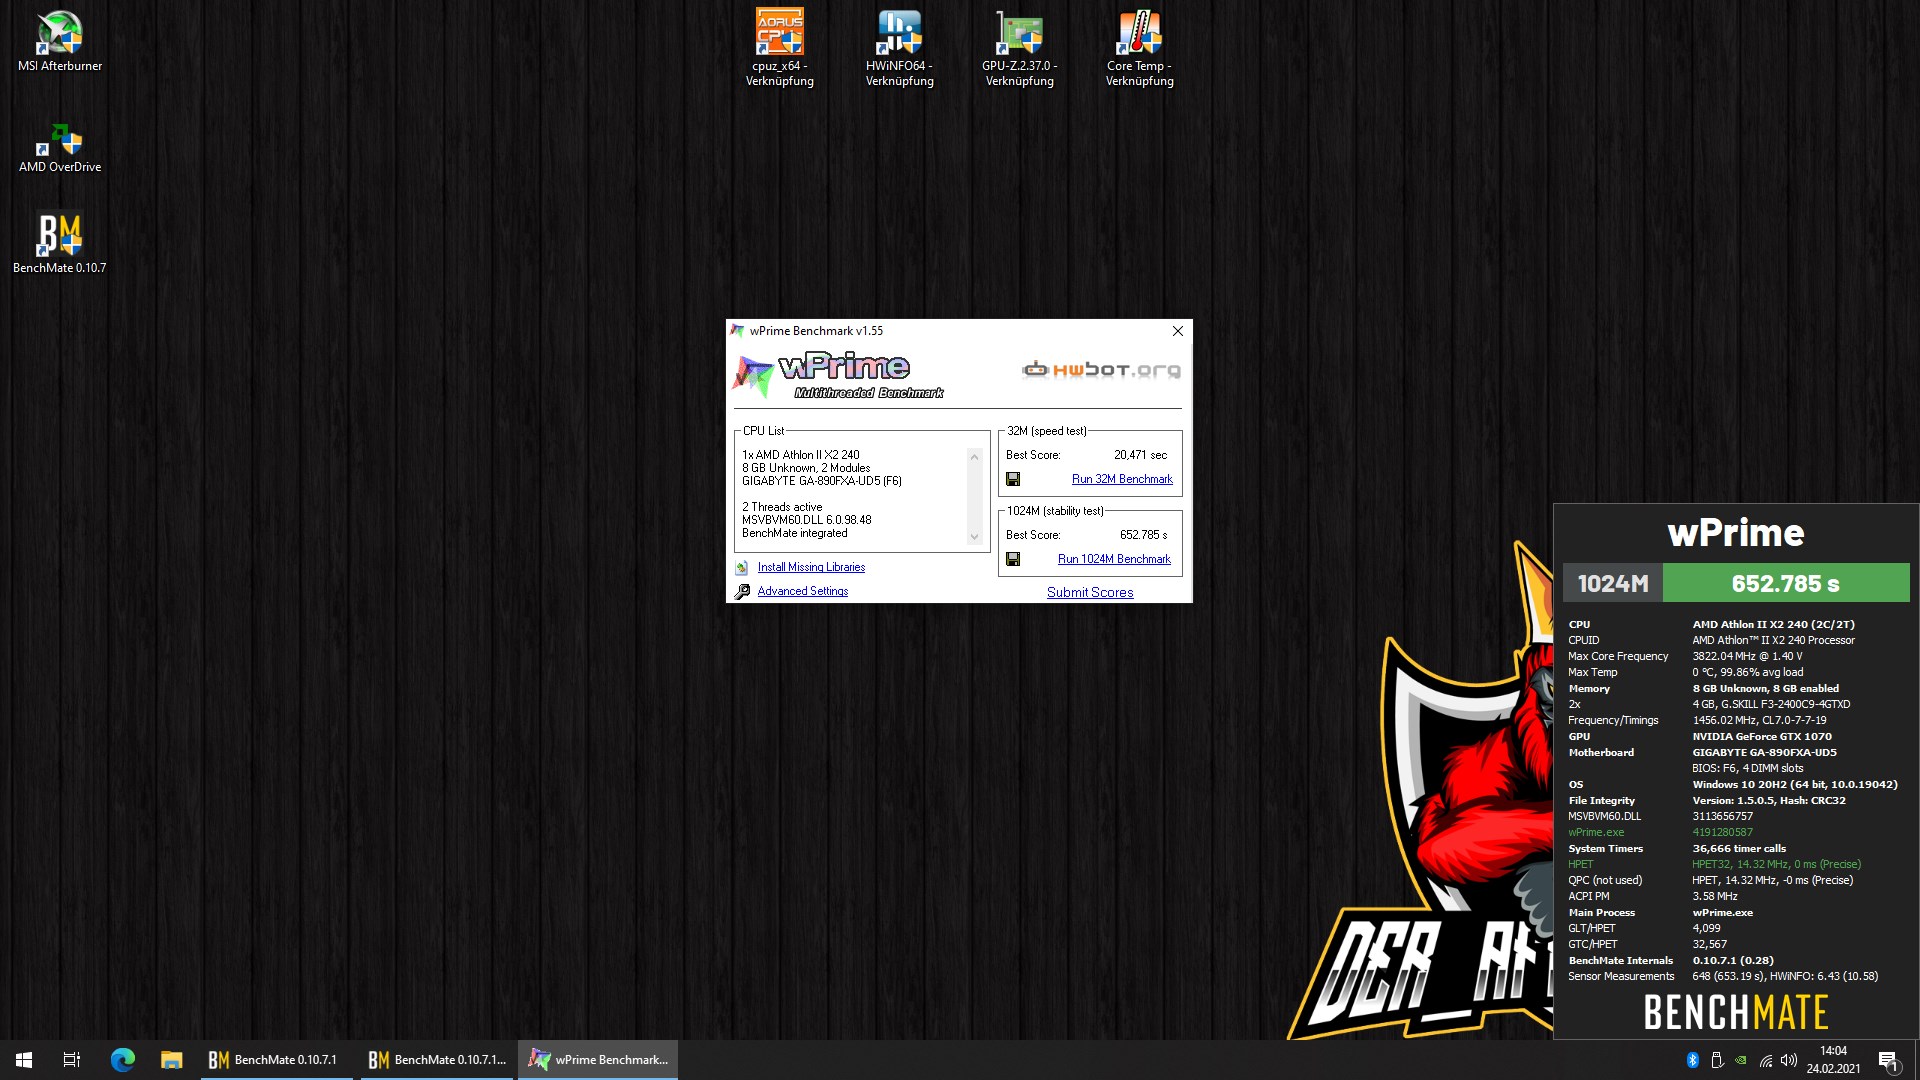The image size is (1920, 1080).
Task: Open the Core Temp shortcut icon
Action: point(1140,48)
